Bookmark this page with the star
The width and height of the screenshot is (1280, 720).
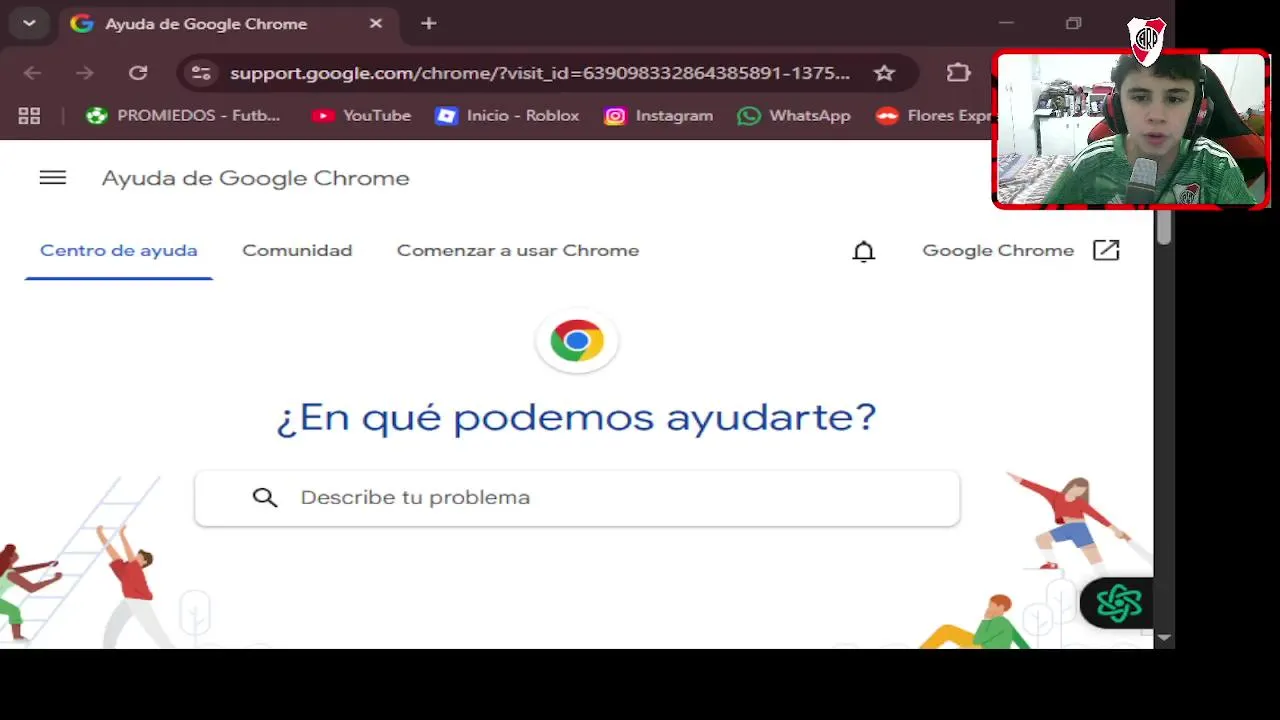[x=884, y=73]
